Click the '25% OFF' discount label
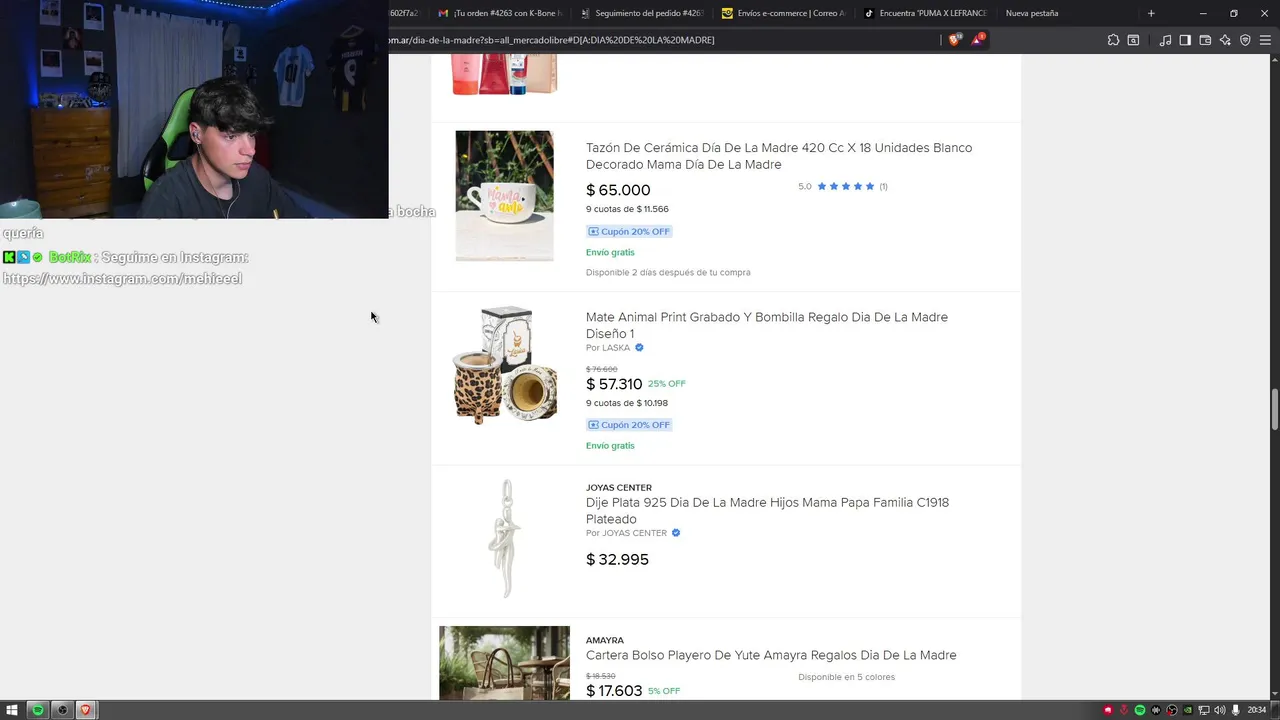The image size is (1280, 720). pos(667,384)
